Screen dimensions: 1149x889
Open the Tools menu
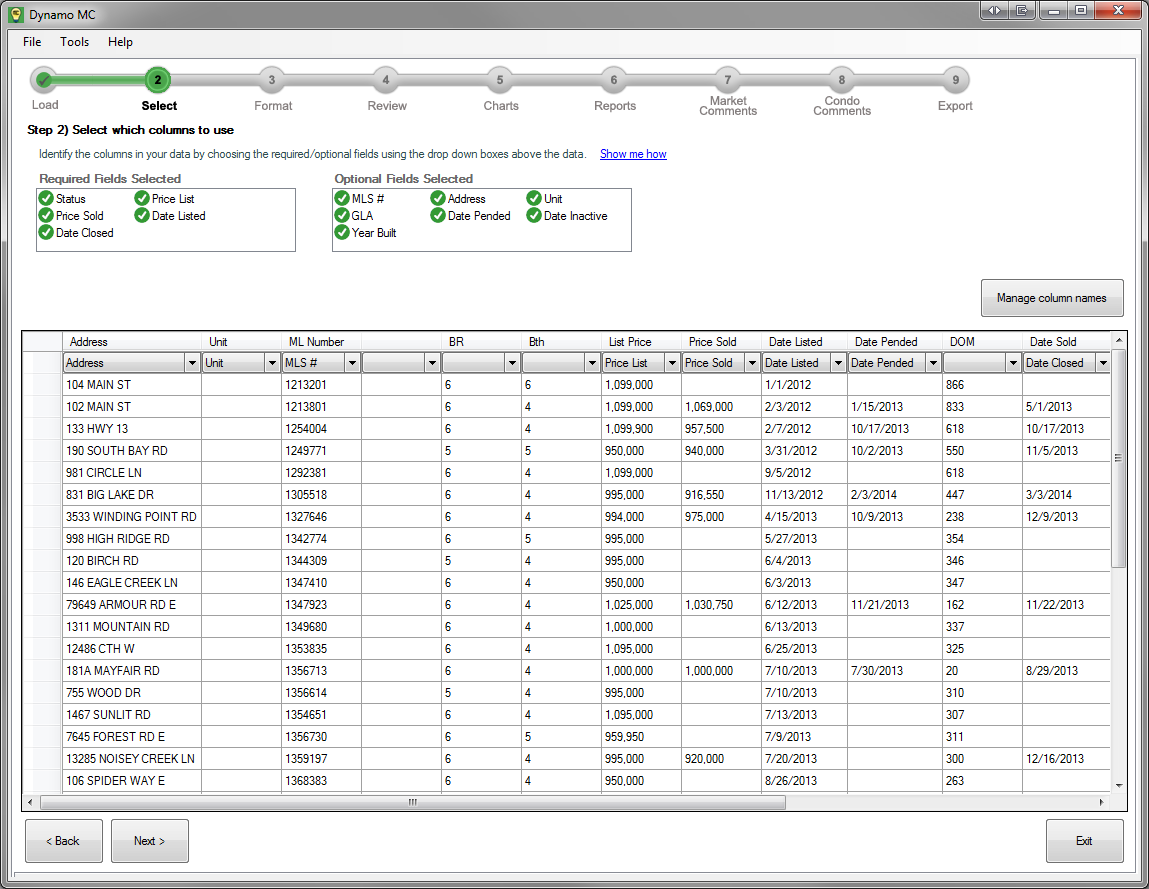click(x=74, y=42)
